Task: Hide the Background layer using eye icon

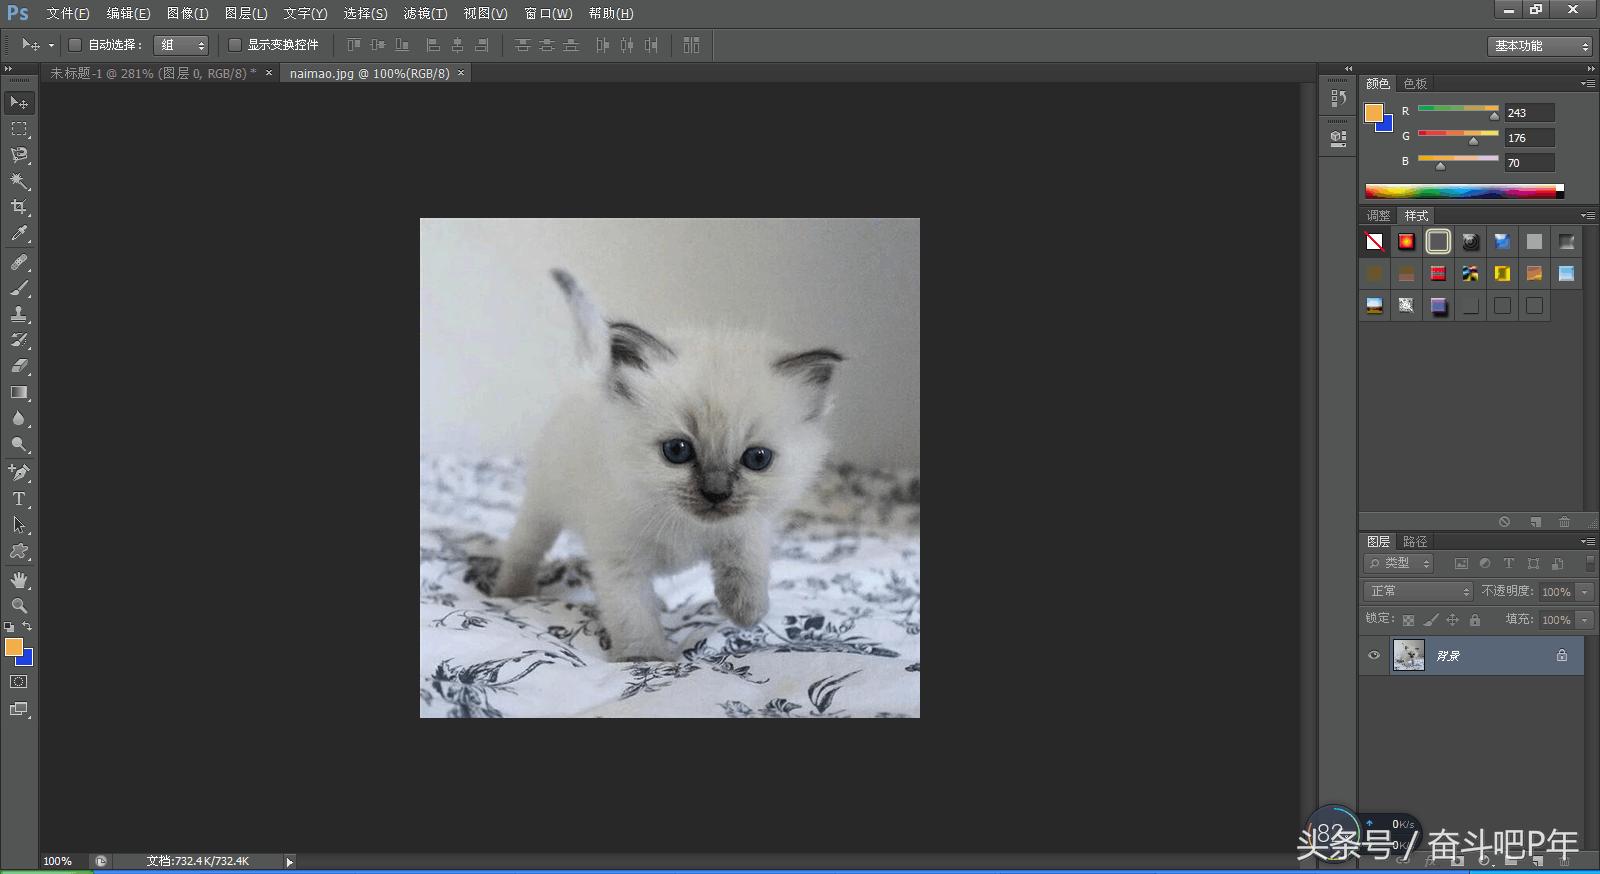Action: tap(1374, 656)
